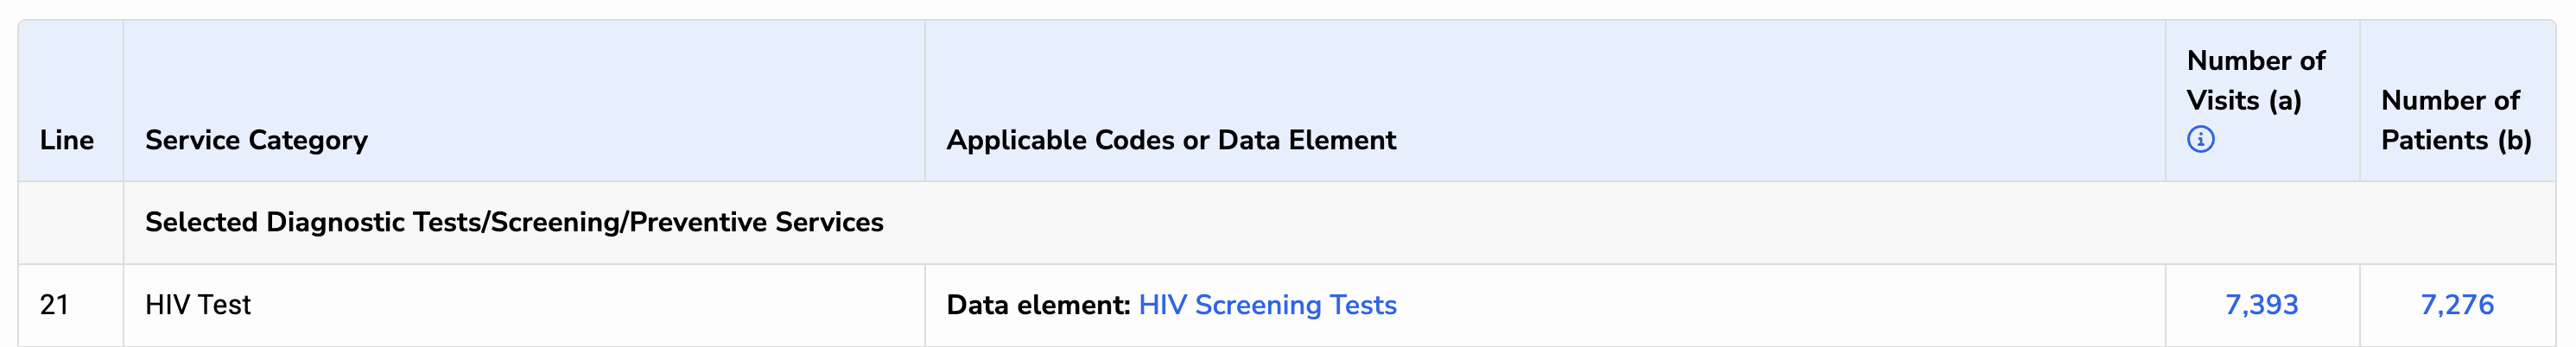Click blank space right of HIV Screening Tests link
Screen dimensions: 2576x347
click(1780, 305)
